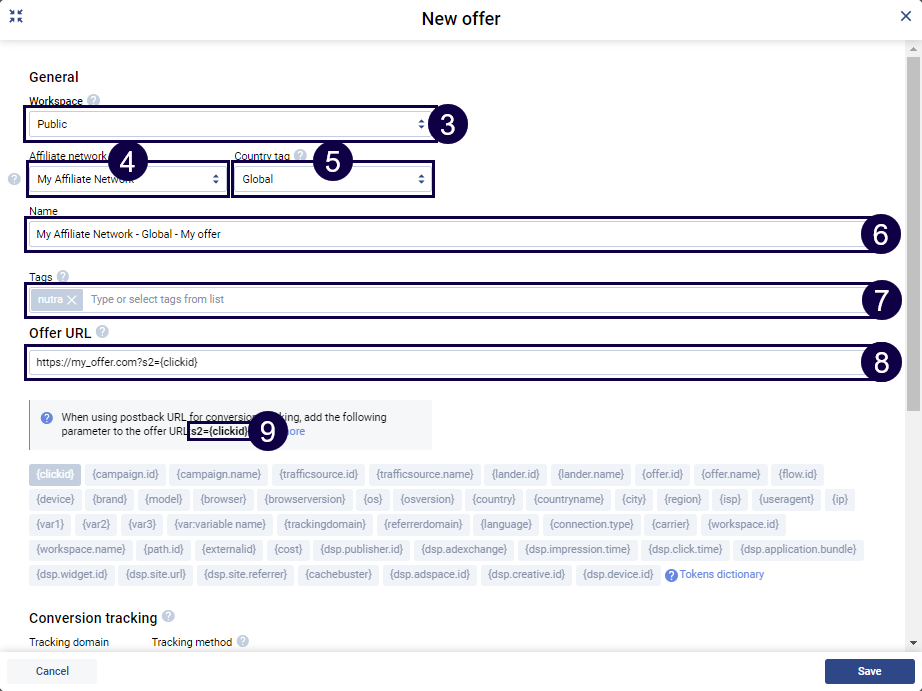
Task: Select the {countryname} token chip
Action: [x=569, y=499]
